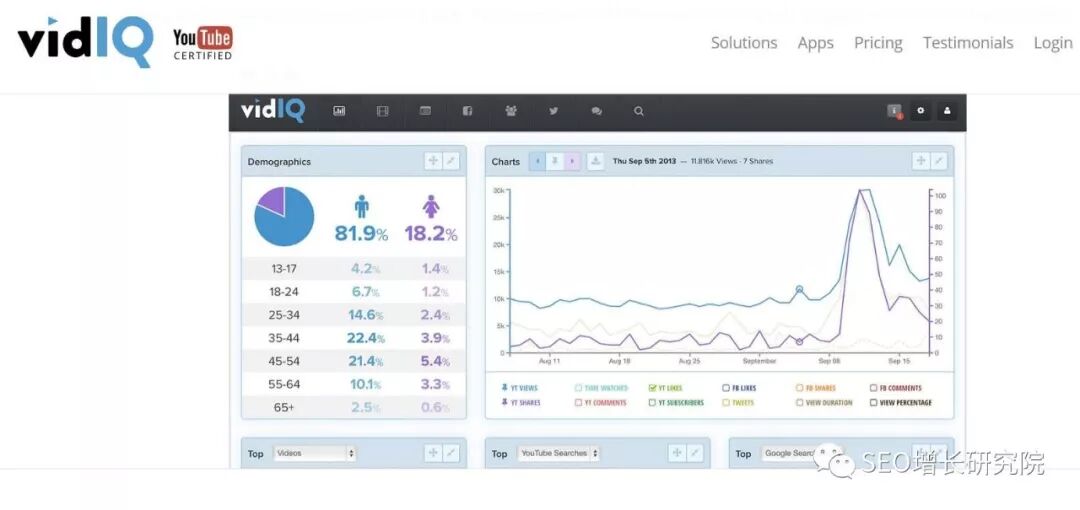Open the analytics bar-chart icon in dashboard toolbar
Image resolution: width=1080 pixels, height=510 pixels.
pos(339,111)
